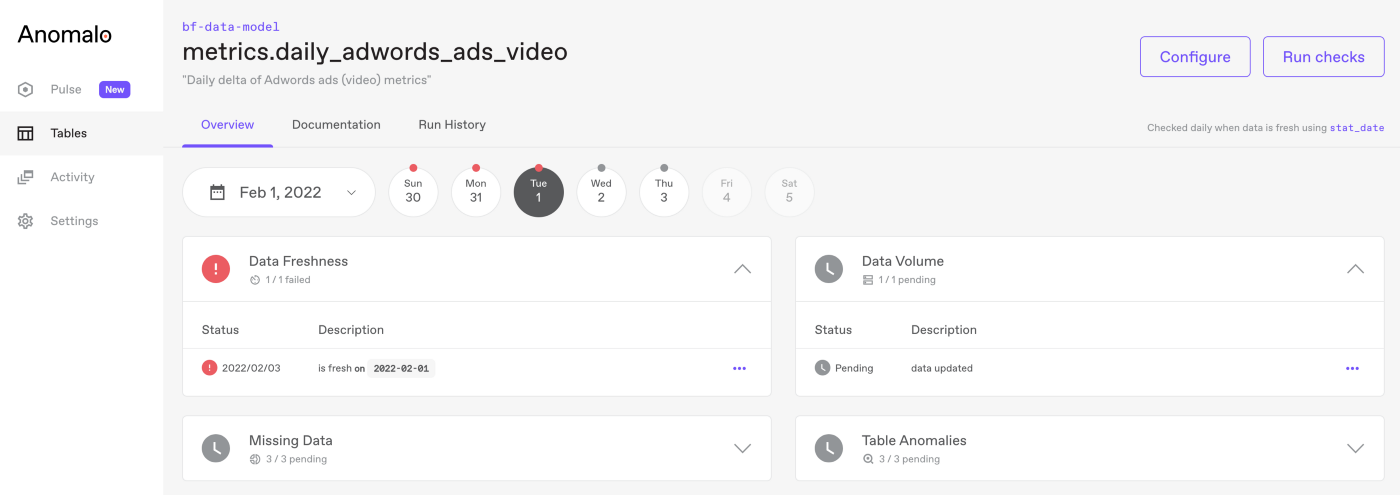
Task: Switch to the Run History tab
Action: pos(452,125)
